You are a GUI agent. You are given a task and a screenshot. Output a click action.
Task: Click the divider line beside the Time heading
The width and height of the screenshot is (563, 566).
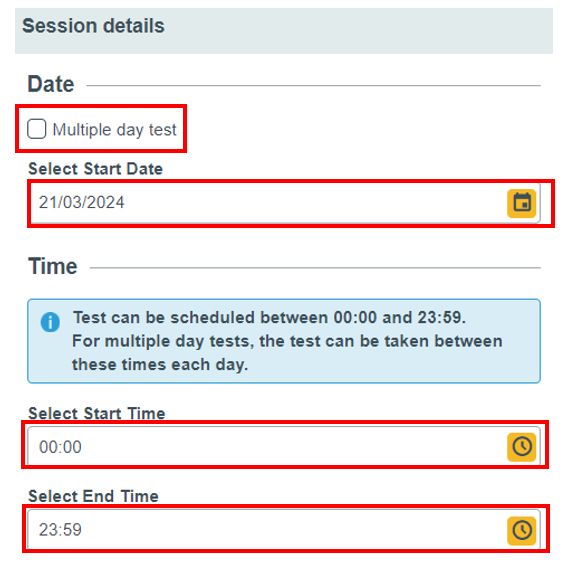[x=315, y=268]
